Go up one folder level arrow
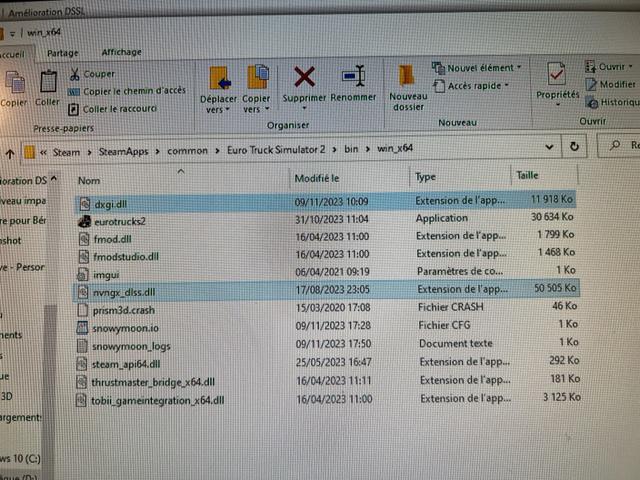640x480 pixels. 10,154
